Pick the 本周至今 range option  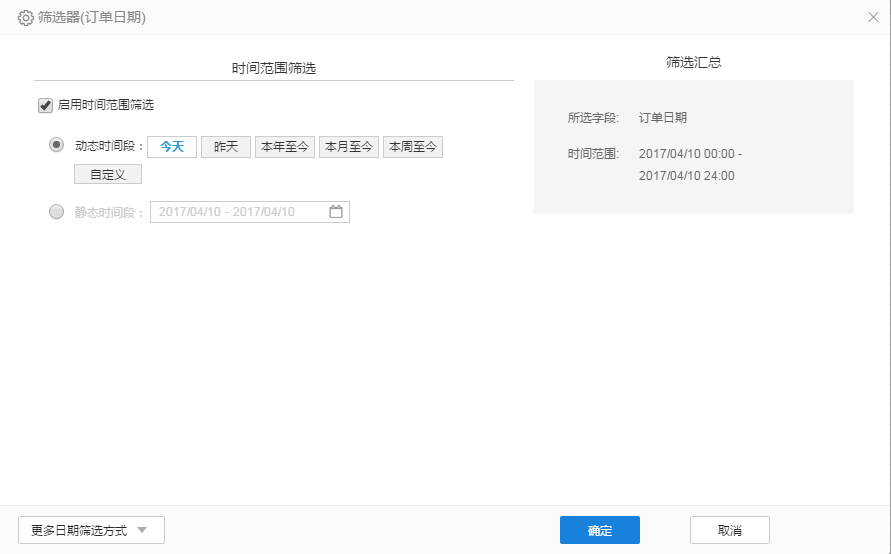click(412, 147)
